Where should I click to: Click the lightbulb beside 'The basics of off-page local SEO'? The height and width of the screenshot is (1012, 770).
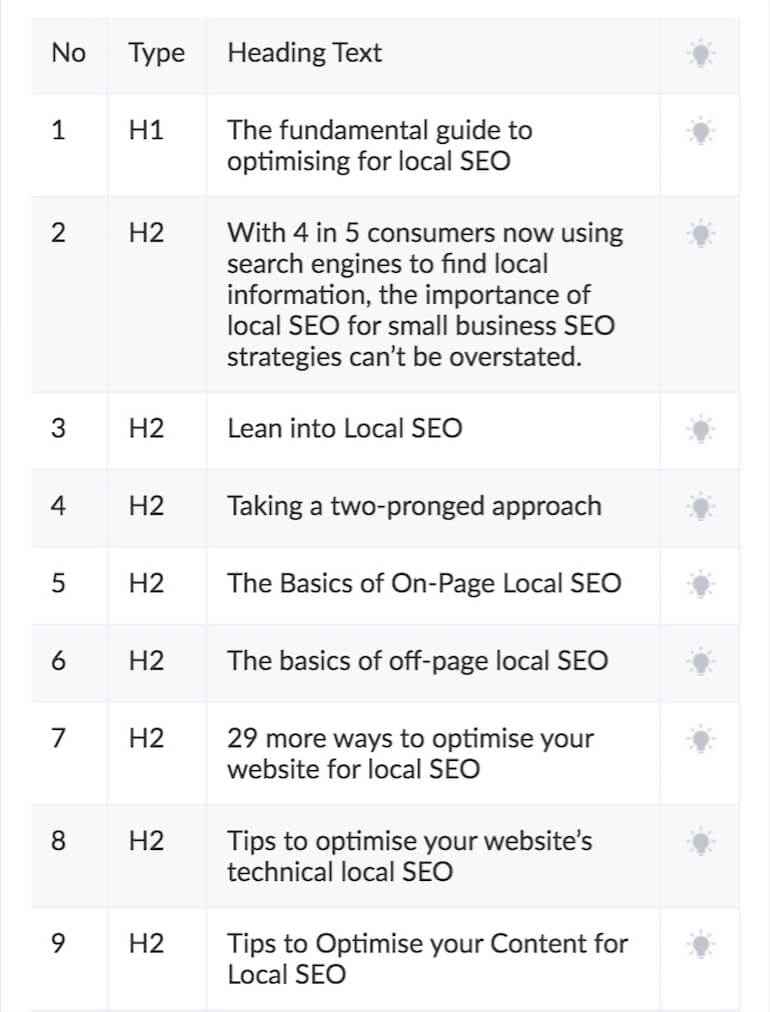coord(701,663)
